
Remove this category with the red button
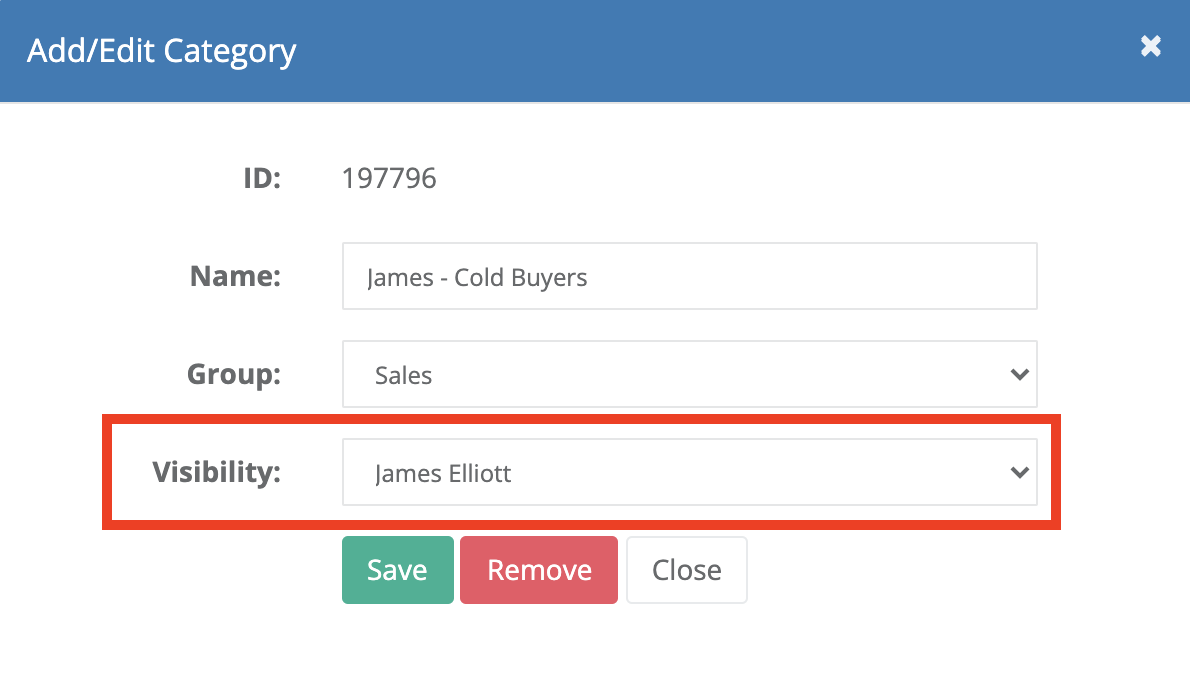tap(539, 570)
